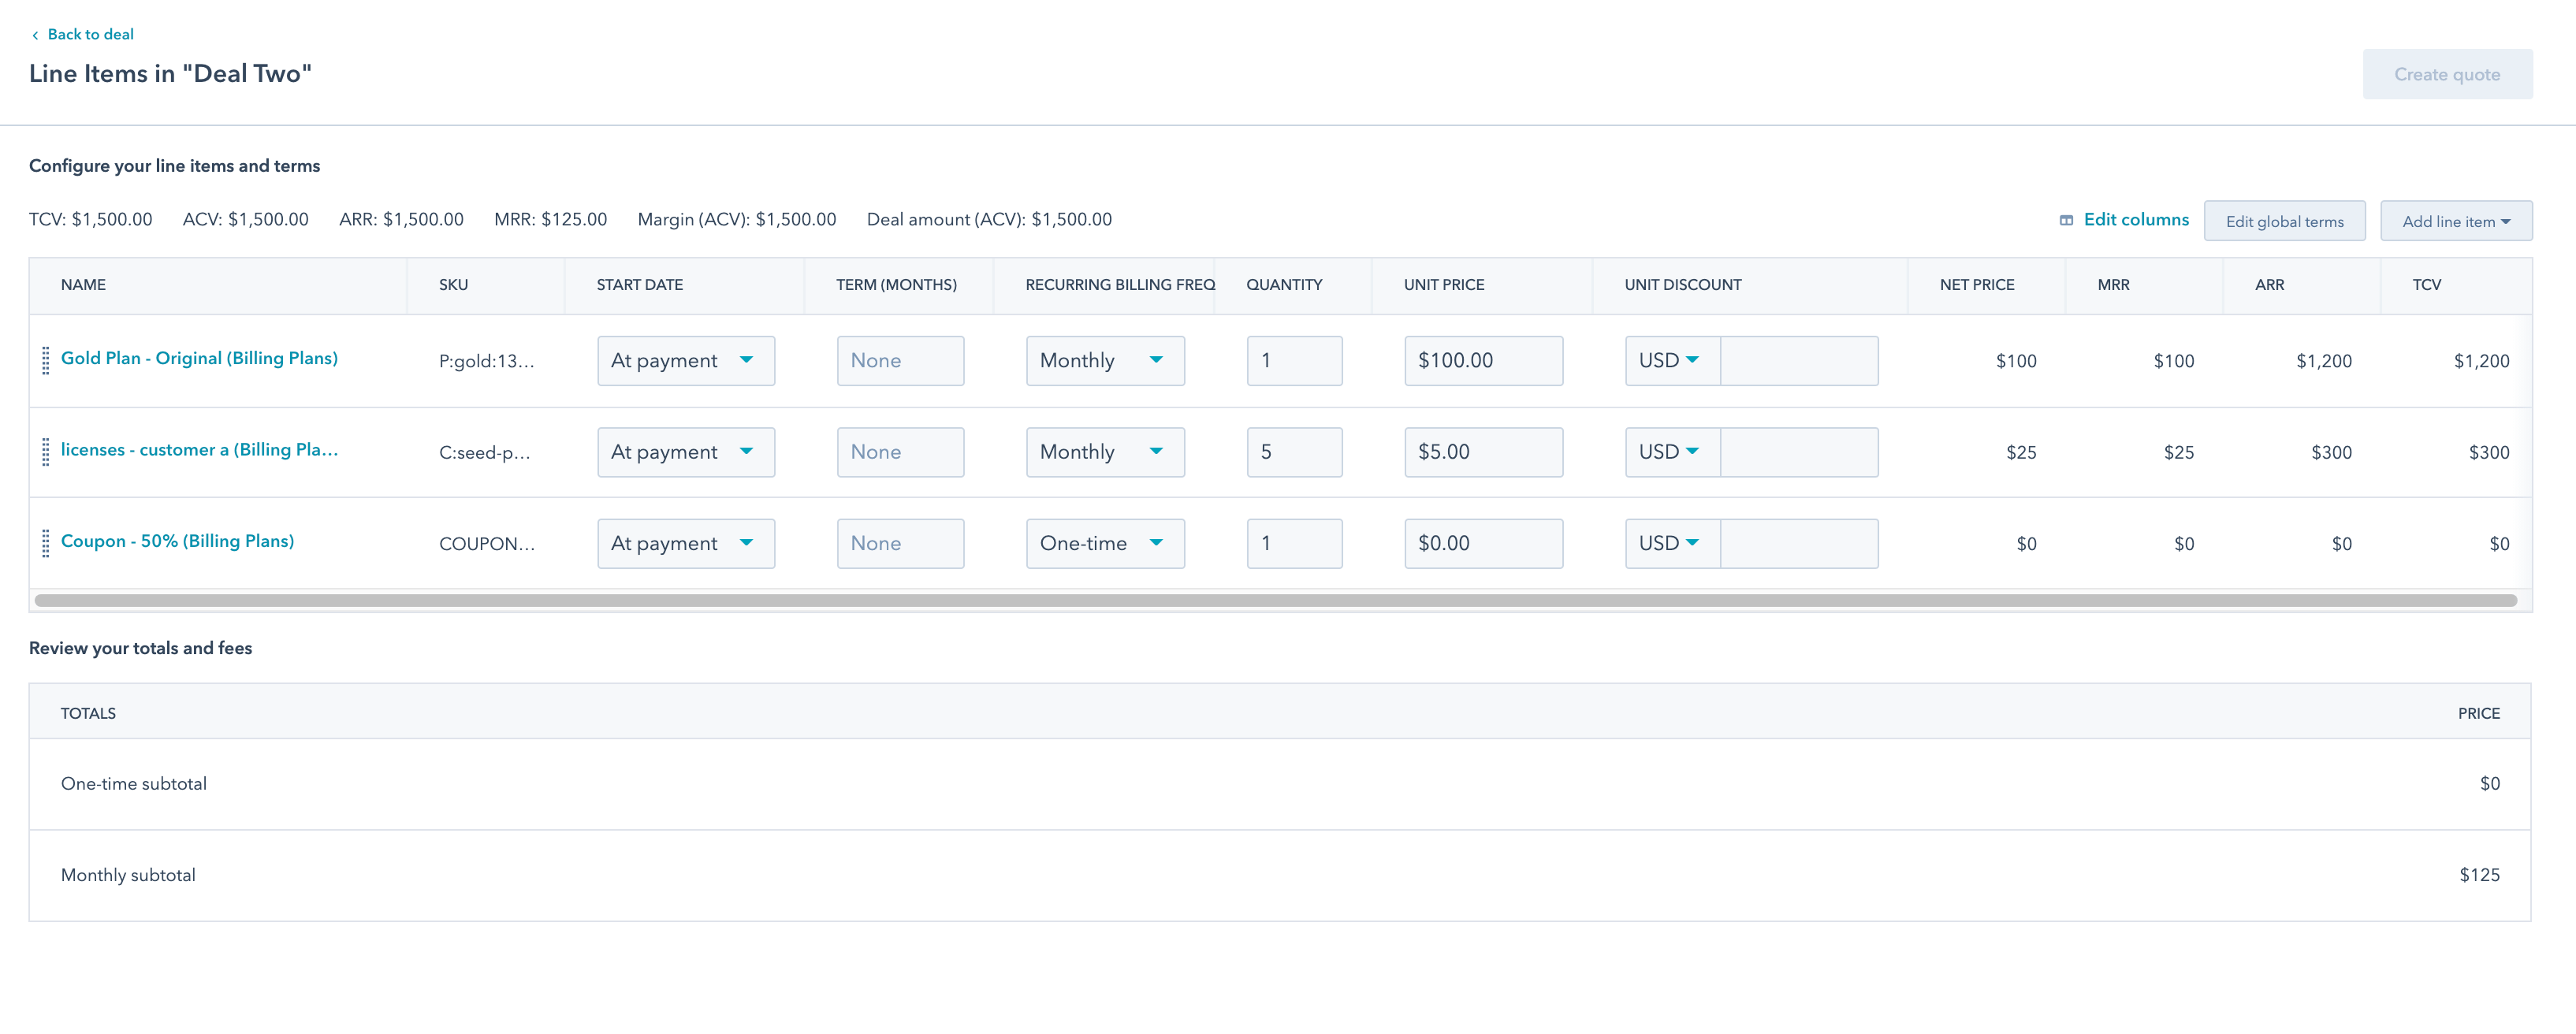Click the horizontal table scrollbar
The image size is (2576, 1034).
[1275, 600]
